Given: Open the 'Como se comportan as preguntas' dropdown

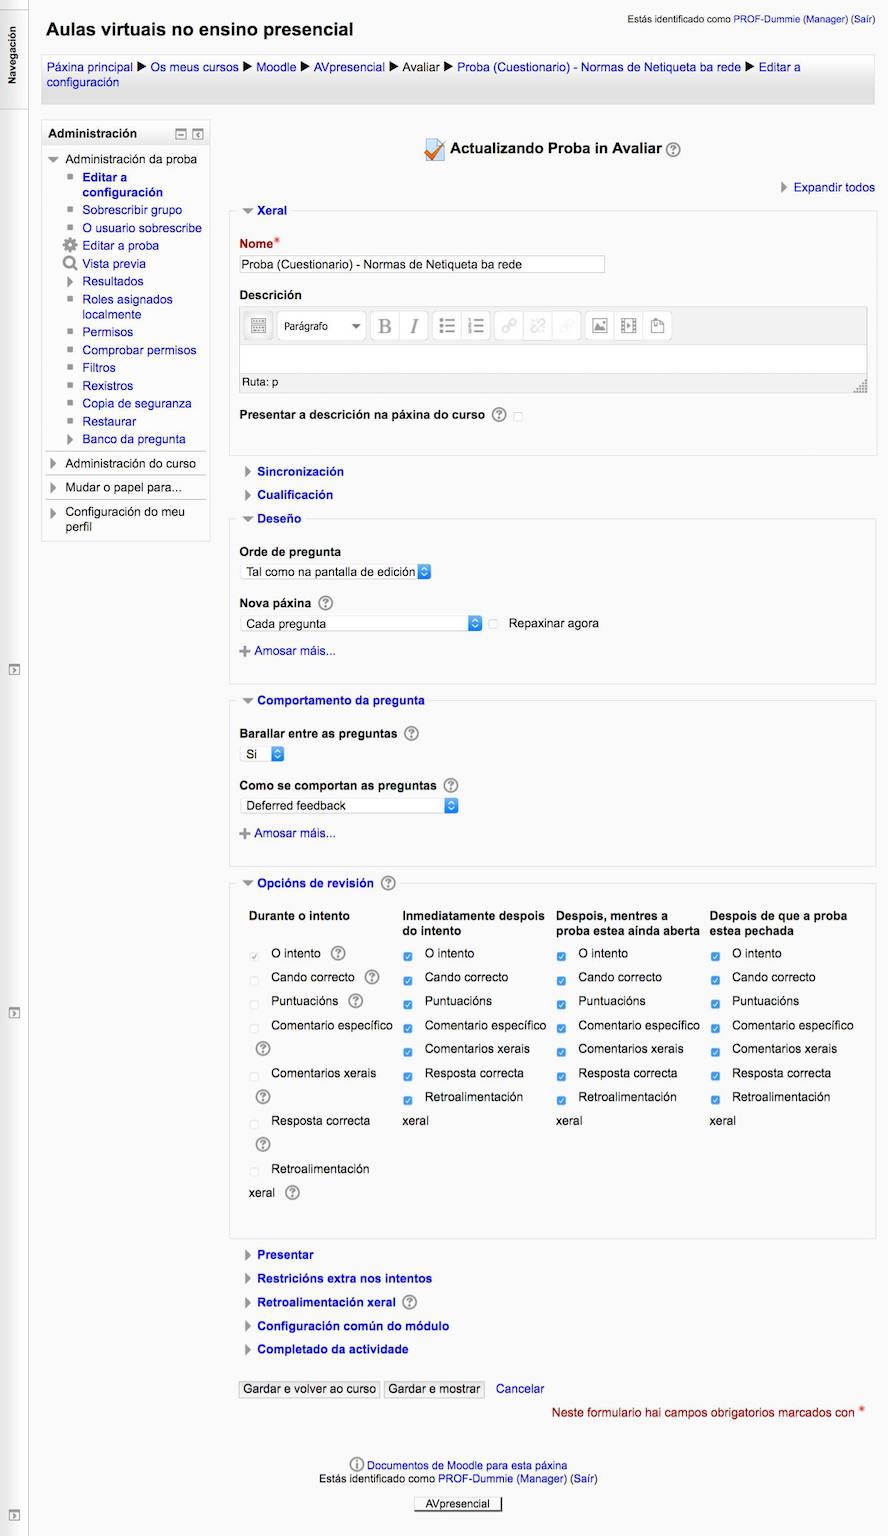Looking at the screenshot, I should point(350,806).
